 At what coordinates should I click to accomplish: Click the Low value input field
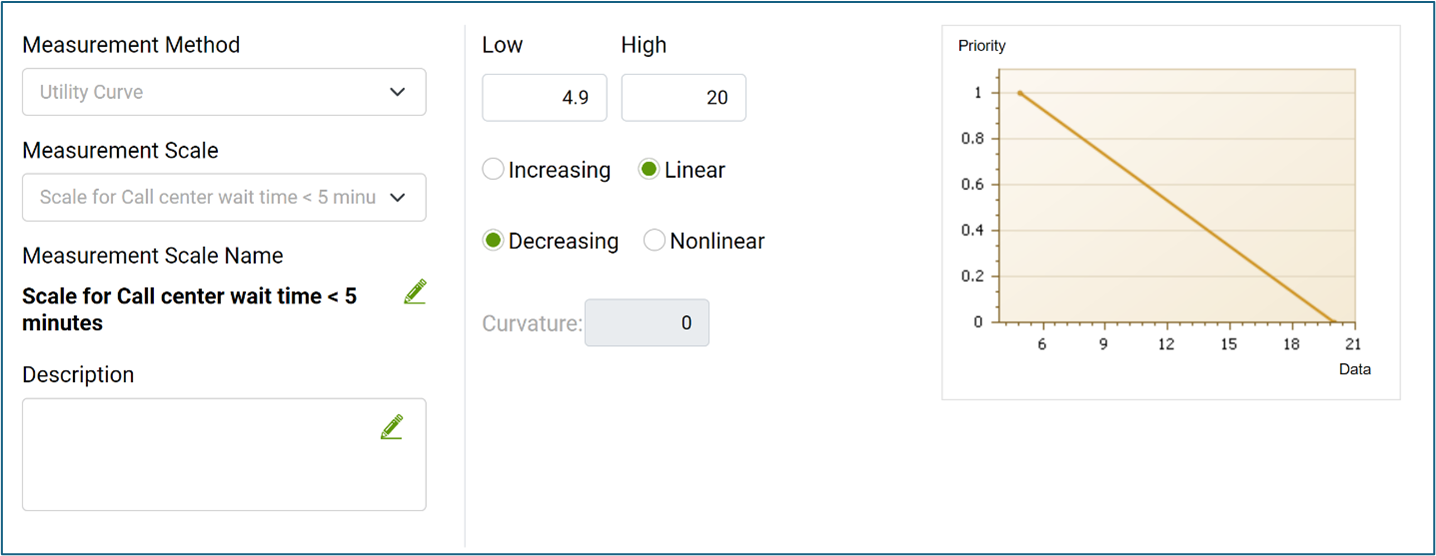[544, 98]
